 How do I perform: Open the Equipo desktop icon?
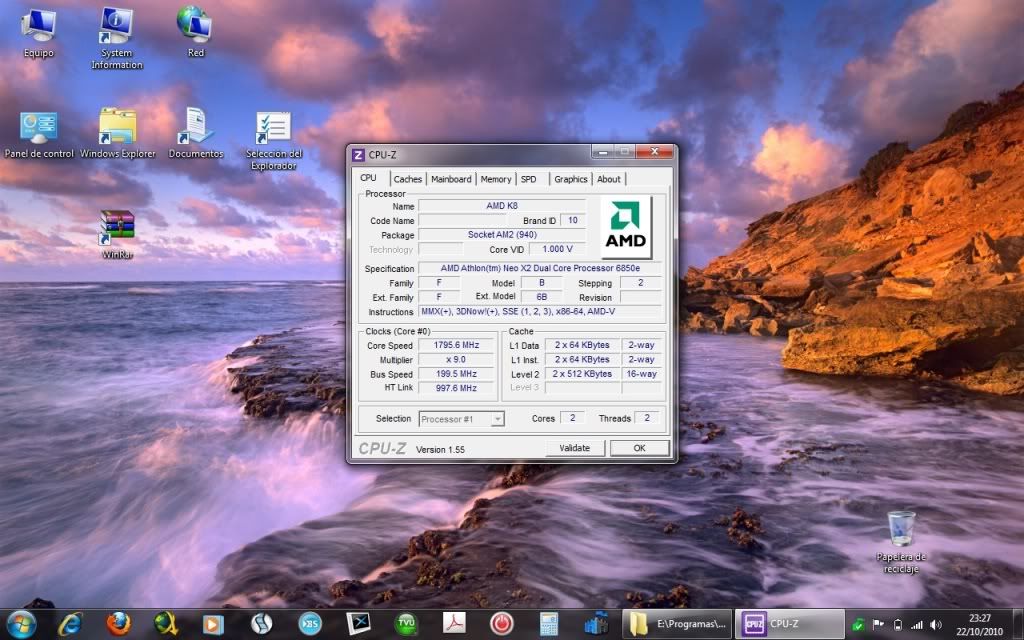[x=39, y=33]
